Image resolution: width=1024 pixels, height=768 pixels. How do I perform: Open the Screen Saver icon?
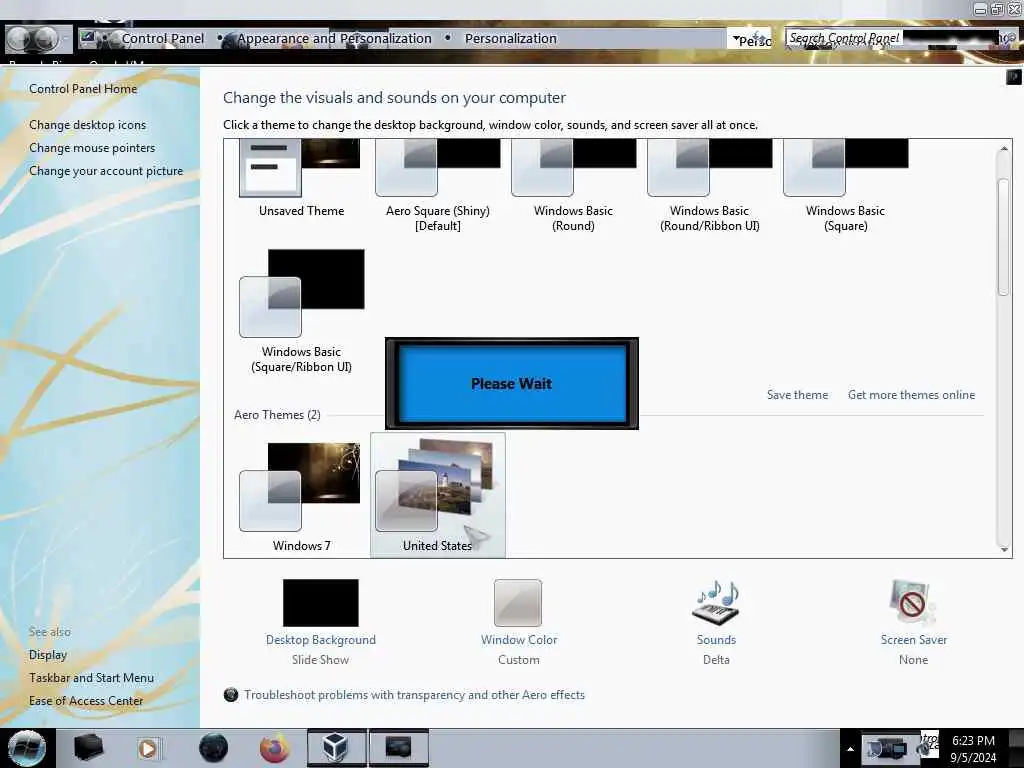point(913,603)
